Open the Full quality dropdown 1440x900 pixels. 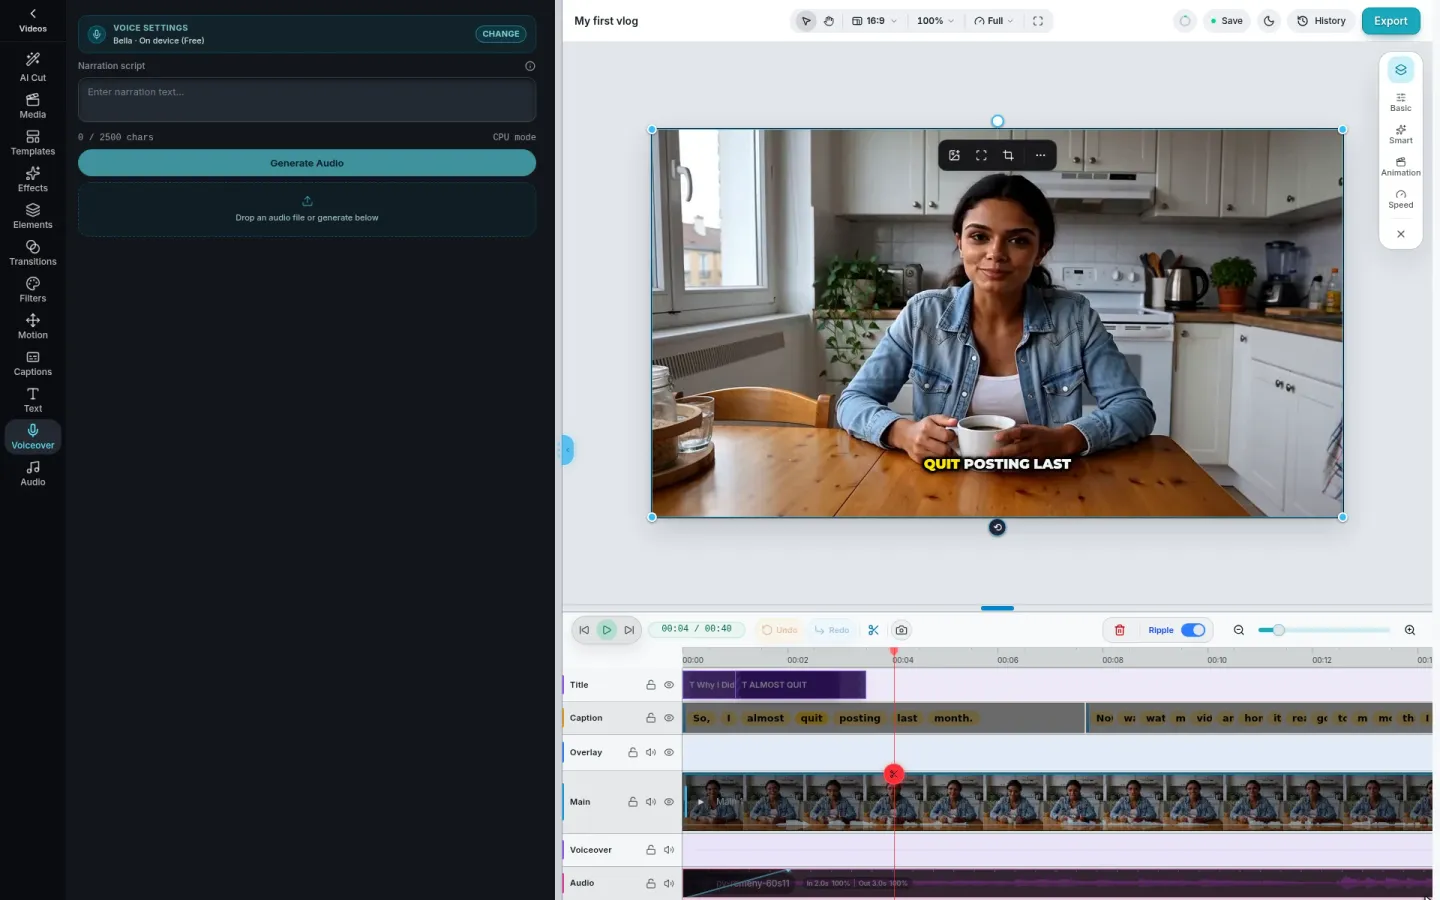(x=994, y=21)
